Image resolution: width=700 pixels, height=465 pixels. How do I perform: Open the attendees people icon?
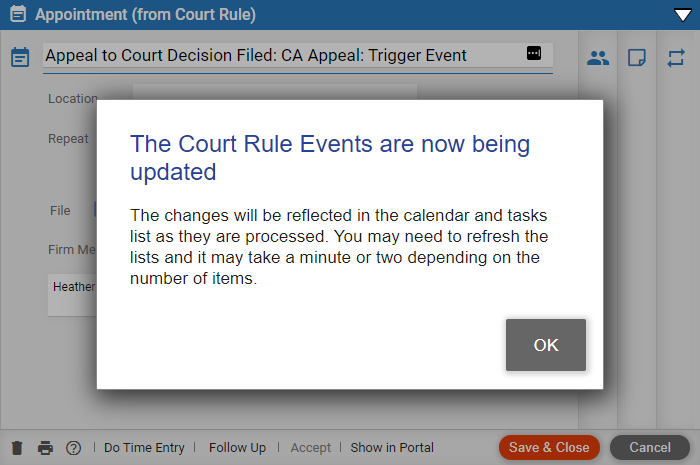click(x=598, y=58)
